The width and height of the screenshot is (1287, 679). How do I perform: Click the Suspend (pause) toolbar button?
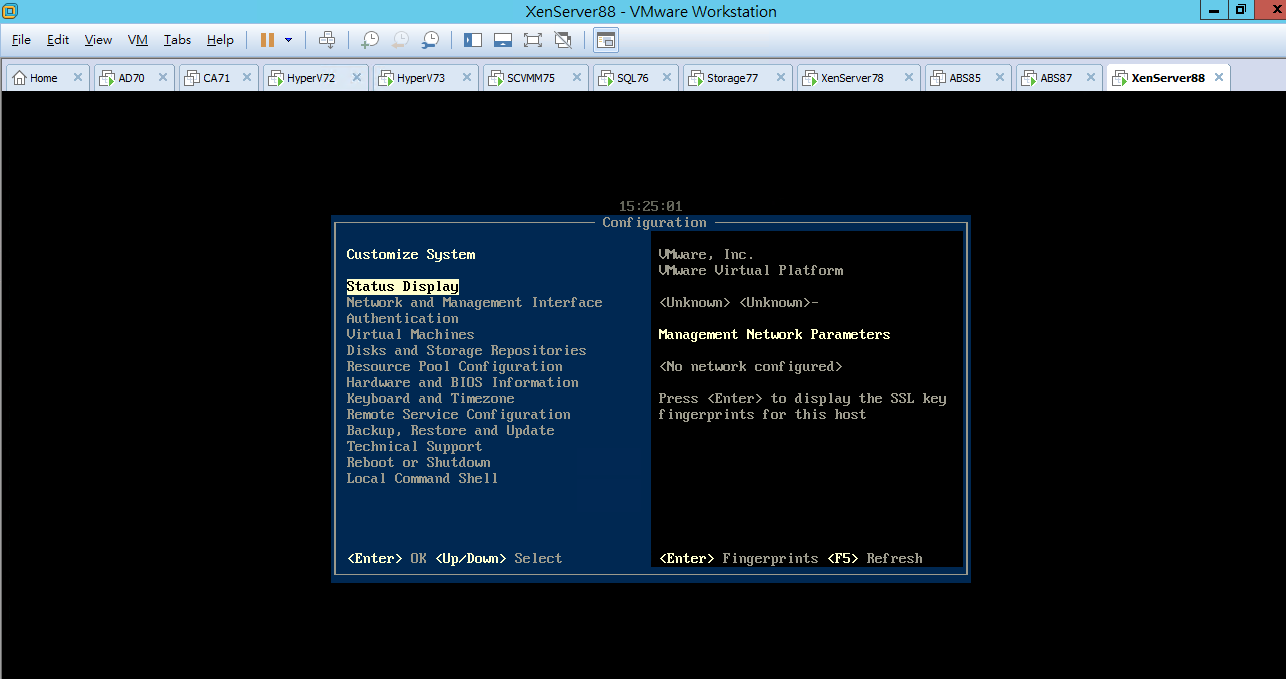tap(267, 40)
